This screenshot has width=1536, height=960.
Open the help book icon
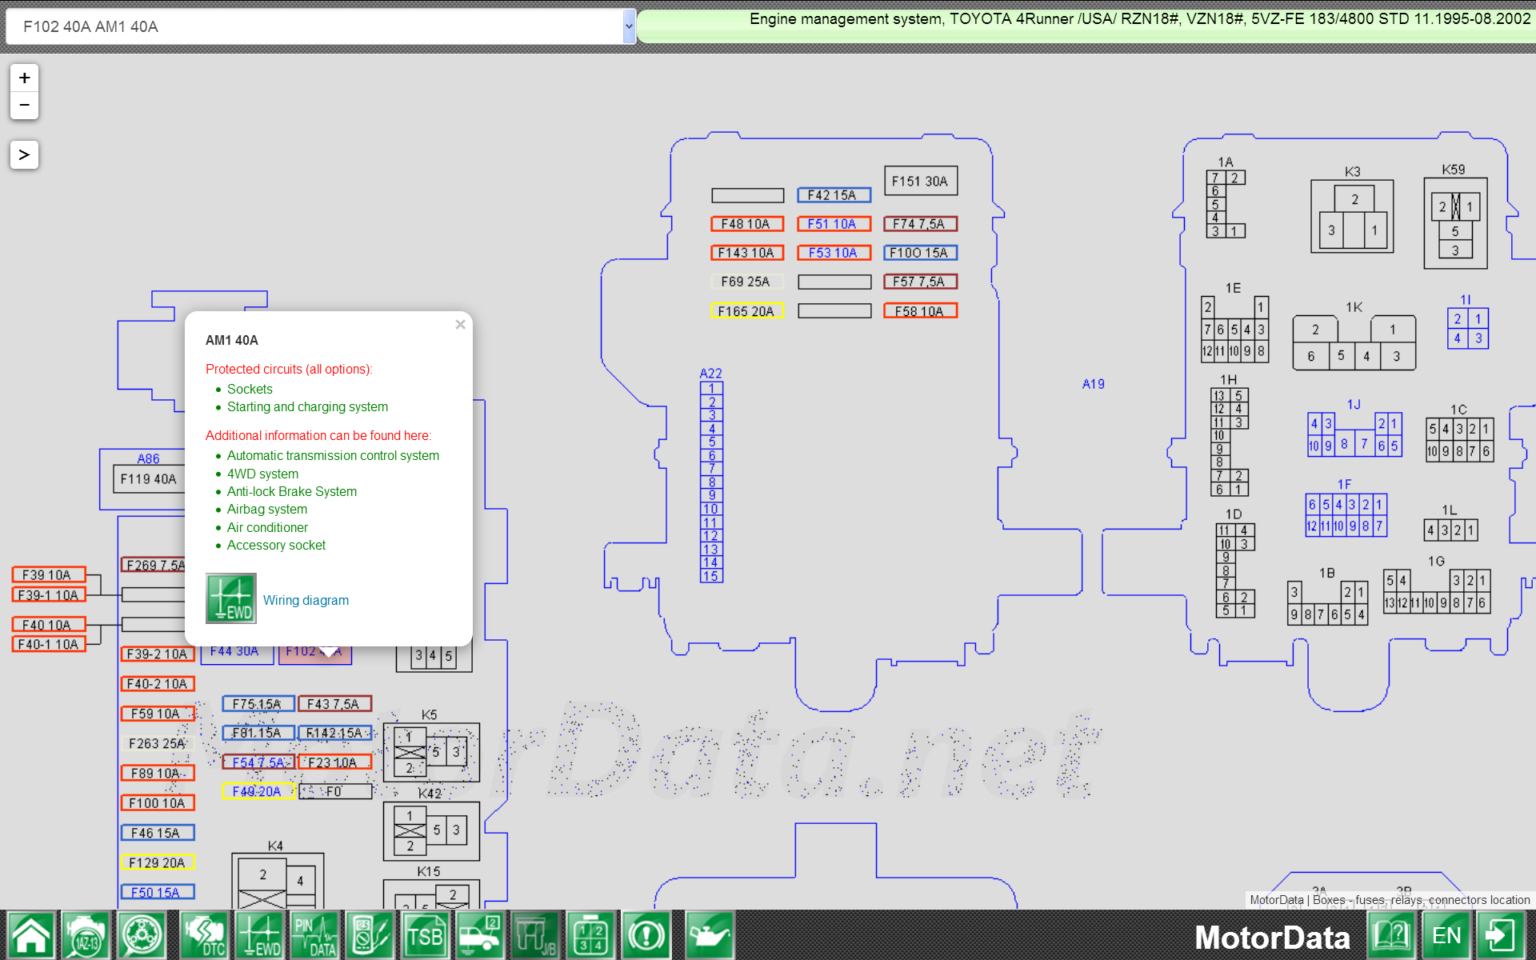1391,936
